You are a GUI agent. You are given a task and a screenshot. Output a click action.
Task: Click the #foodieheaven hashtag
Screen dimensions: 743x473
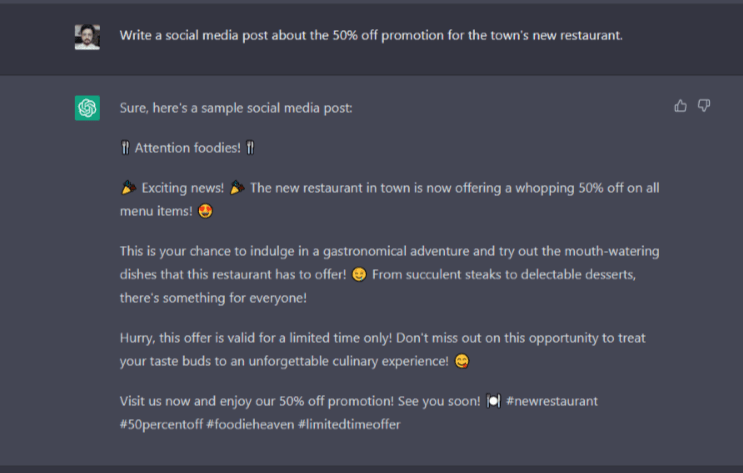pos(250,424)
